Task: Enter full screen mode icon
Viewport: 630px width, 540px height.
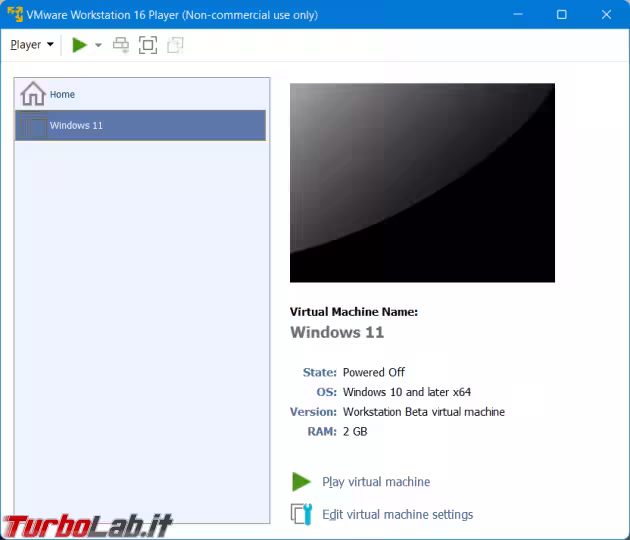Action: [x=148, y=45]
